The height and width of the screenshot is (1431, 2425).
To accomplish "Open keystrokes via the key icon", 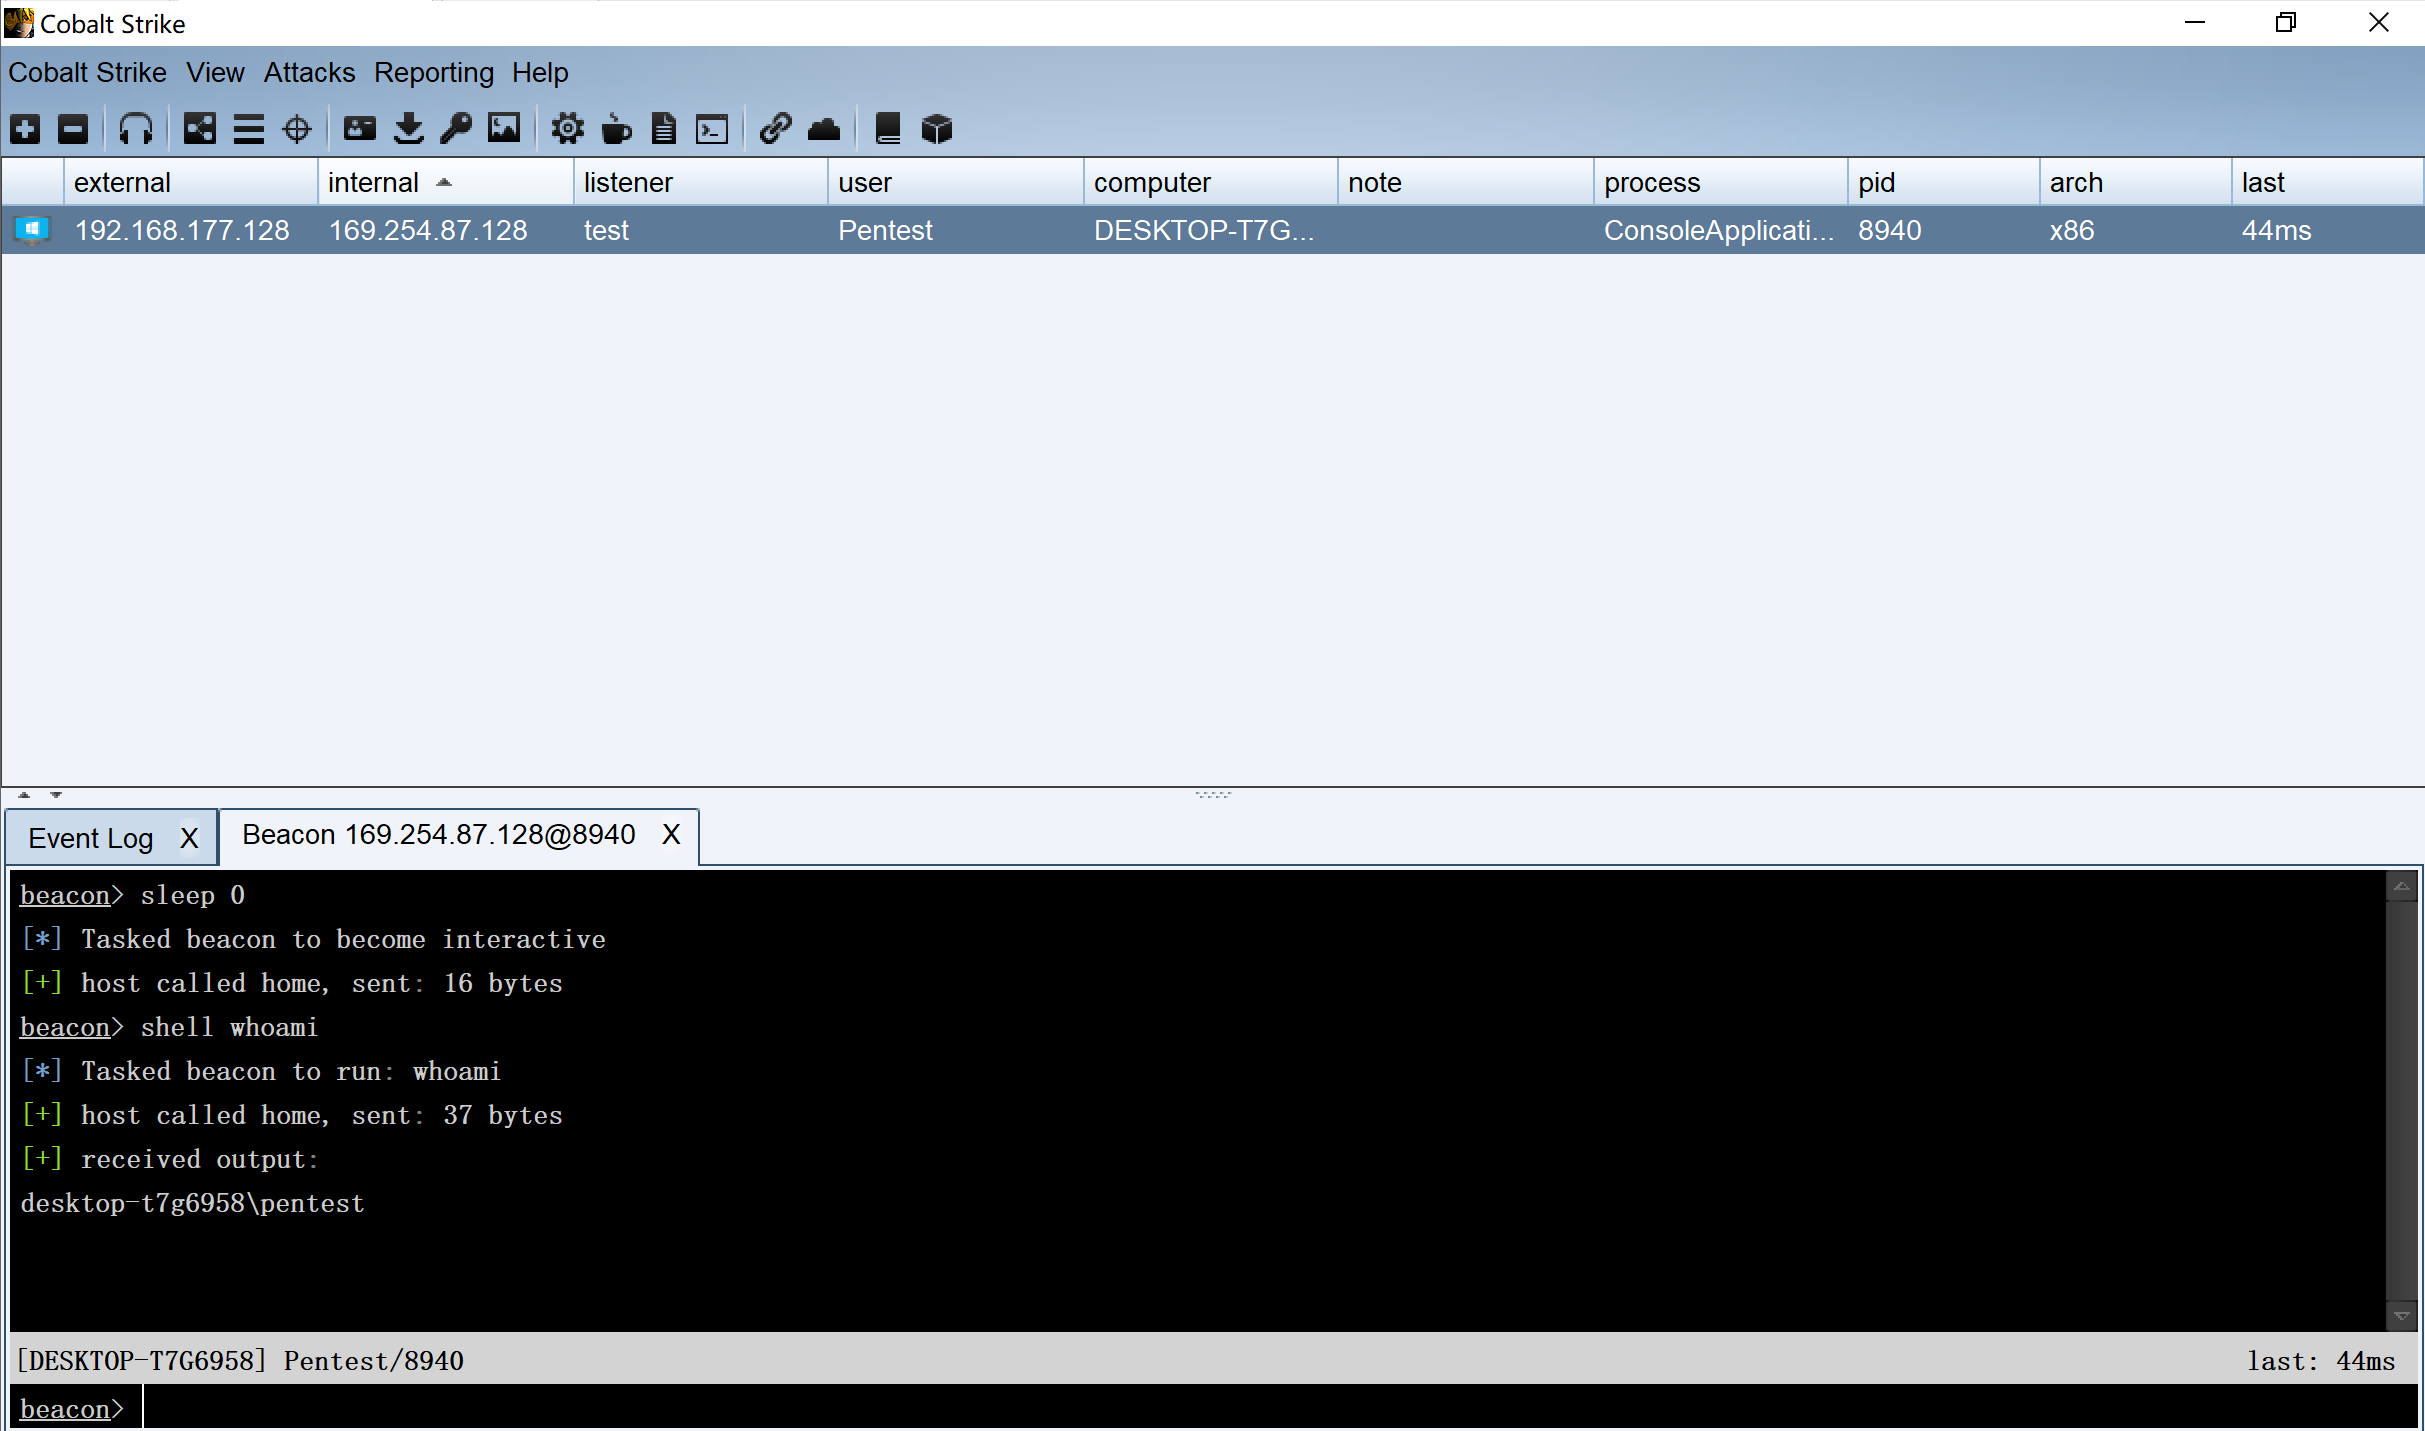I will coord(456,129).
